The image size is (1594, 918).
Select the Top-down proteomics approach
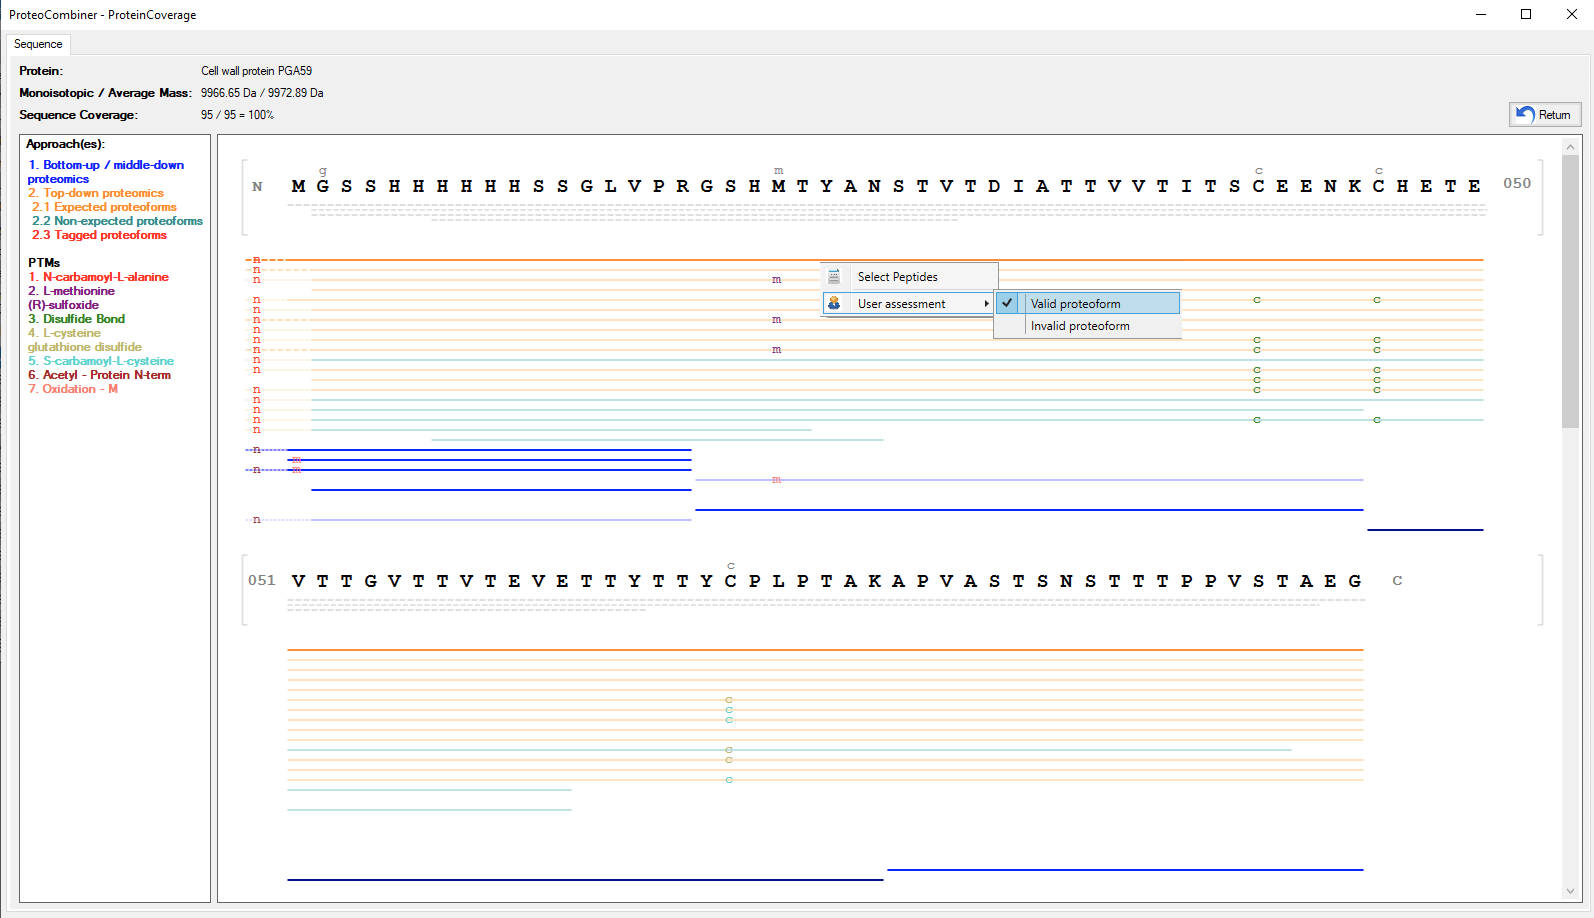(102, 193)
